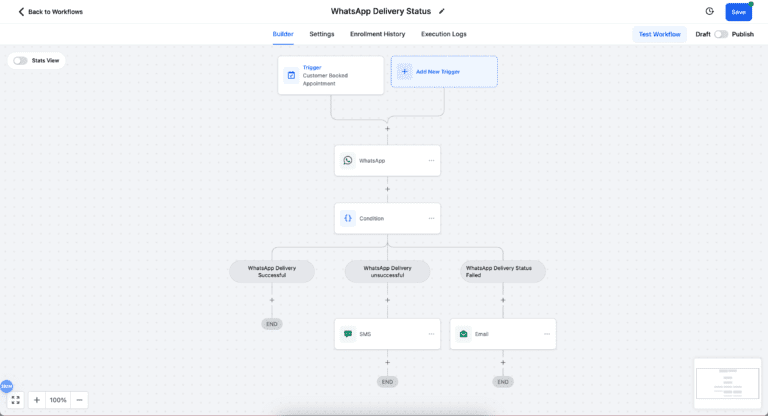The height and width of the screenshot is (416, 768).
Task: Open the Settings tab
Action: pos(322,34)
